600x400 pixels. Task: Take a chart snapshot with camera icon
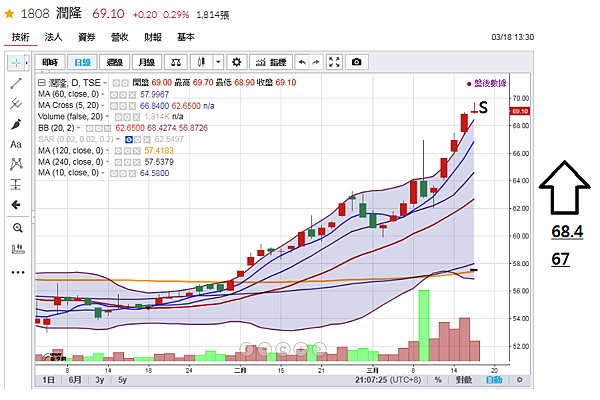pyautogui.click(x=356, y=62)
